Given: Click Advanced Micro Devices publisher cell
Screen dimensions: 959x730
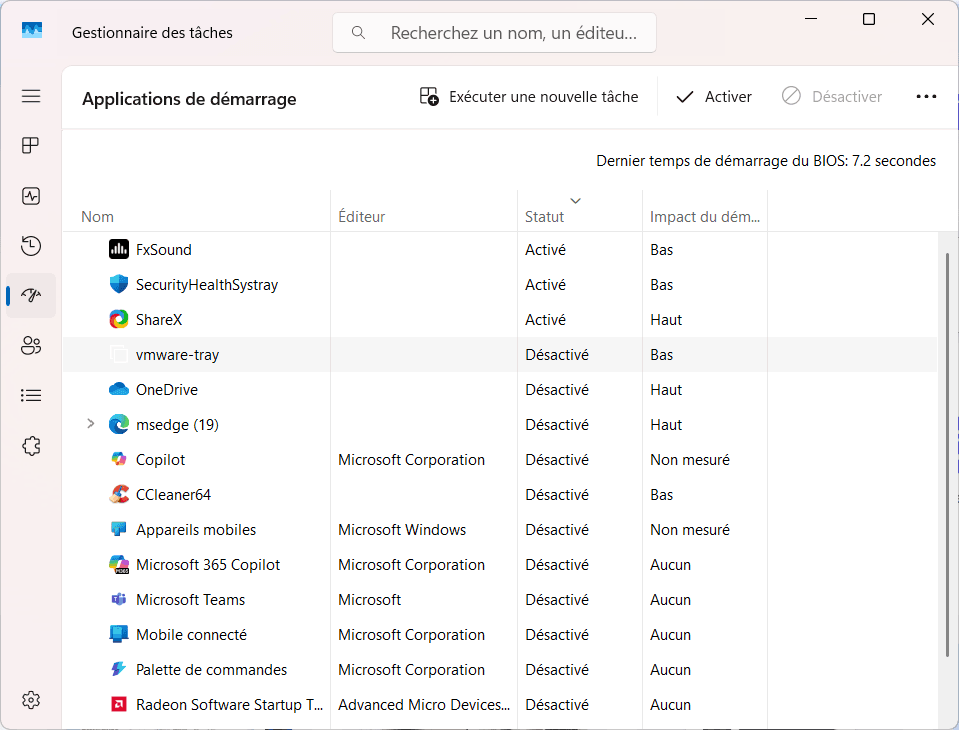Looking at the screenshot, I should (424, 705).
